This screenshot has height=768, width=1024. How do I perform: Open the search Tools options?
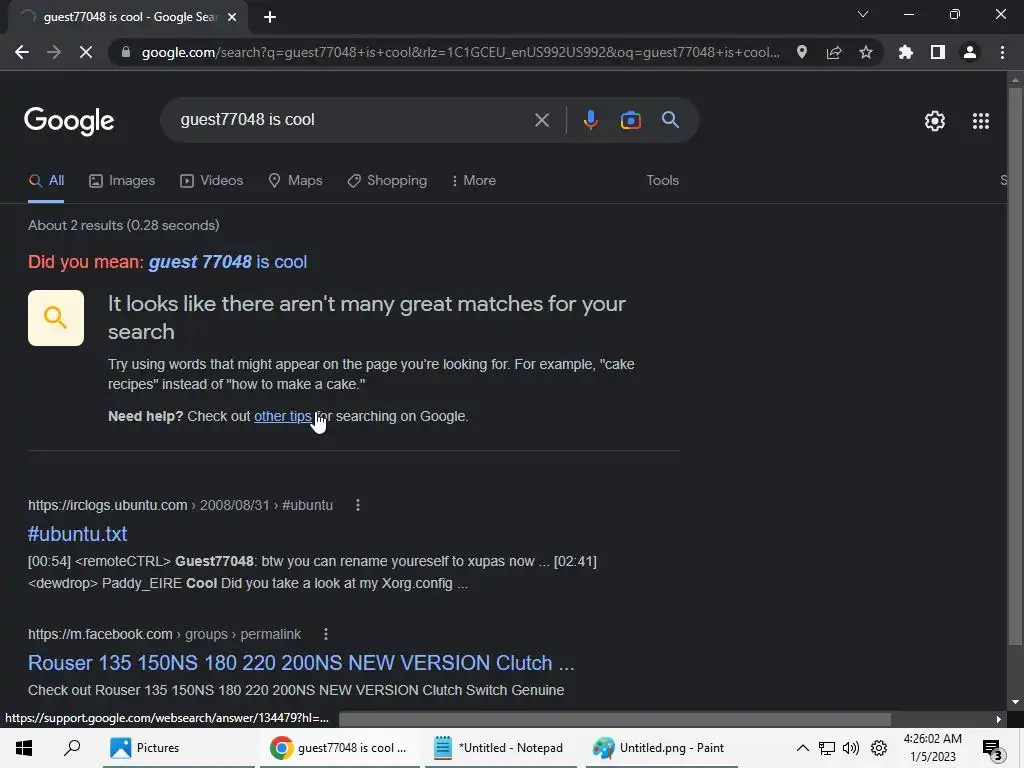tap(662, 181)
